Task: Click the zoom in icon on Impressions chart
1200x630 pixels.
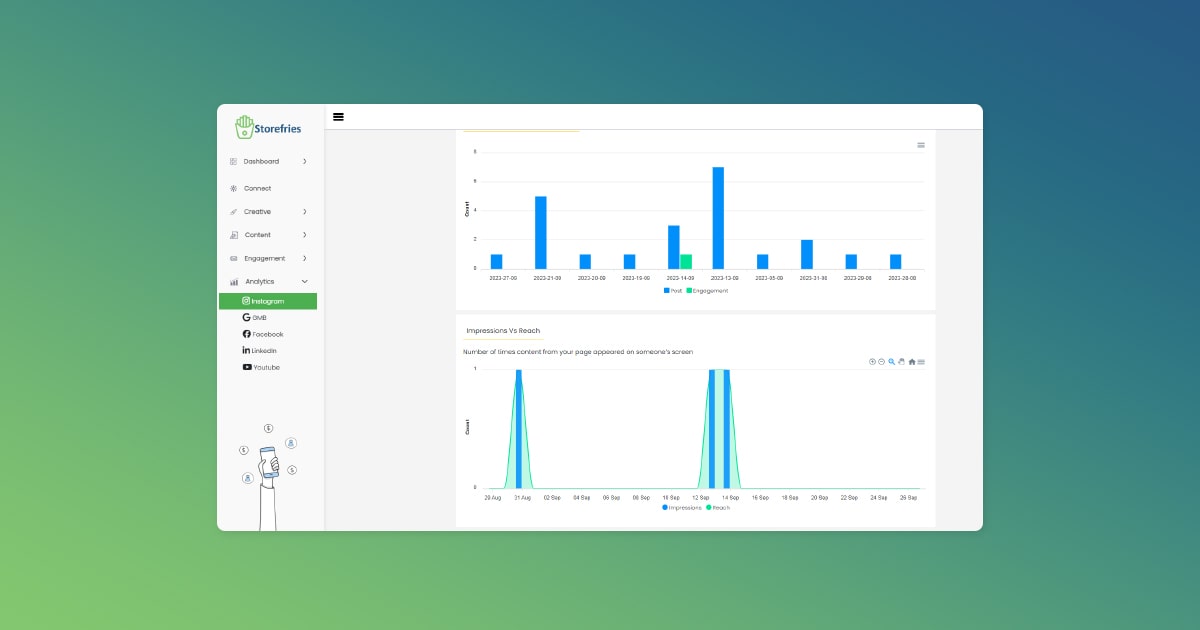Action: (872, 361)
